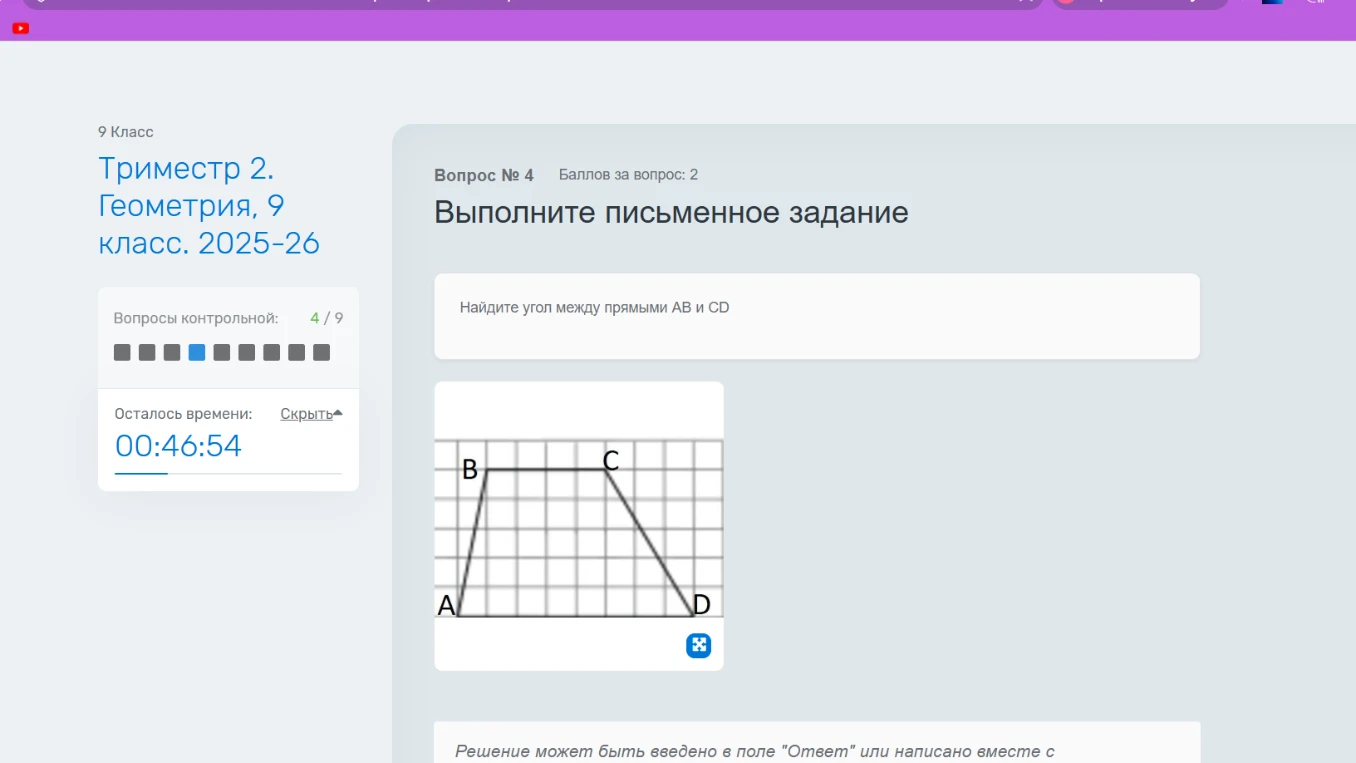Collapse the timer using the arrow beside Скрыть
The width and height of the screenshot is (1356, 763).
pyautogui.click(x=338, y=413)
